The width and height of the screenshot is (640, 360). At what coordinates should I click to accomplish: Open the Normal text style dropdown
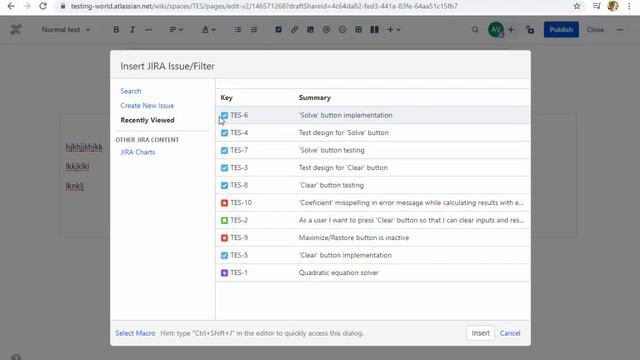pyautogui.click(x=65, y=30)
